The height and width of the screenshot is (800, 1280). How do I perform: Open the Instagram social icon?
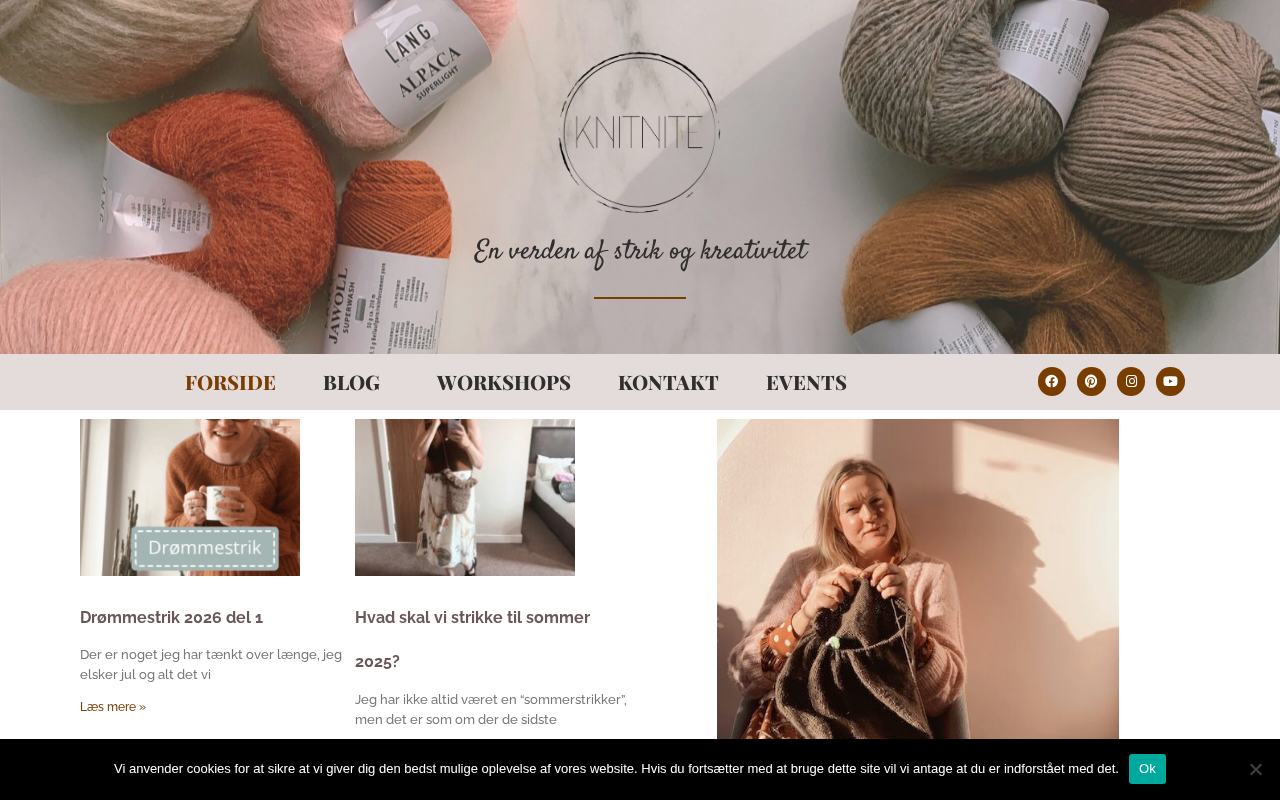click(1131, 381)
